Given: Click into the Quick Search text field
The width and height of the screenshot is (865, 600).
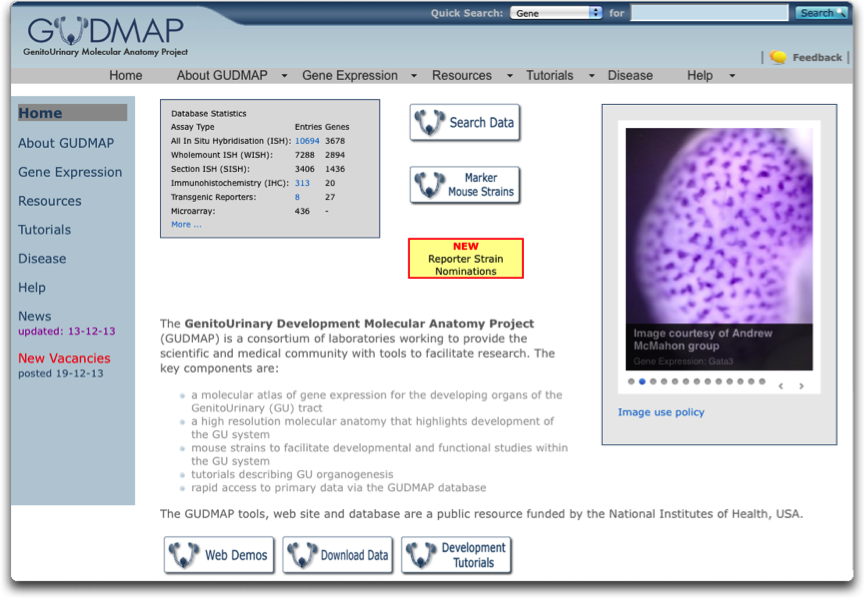Looking at the screenshot, I should click(x=709, y=13).
